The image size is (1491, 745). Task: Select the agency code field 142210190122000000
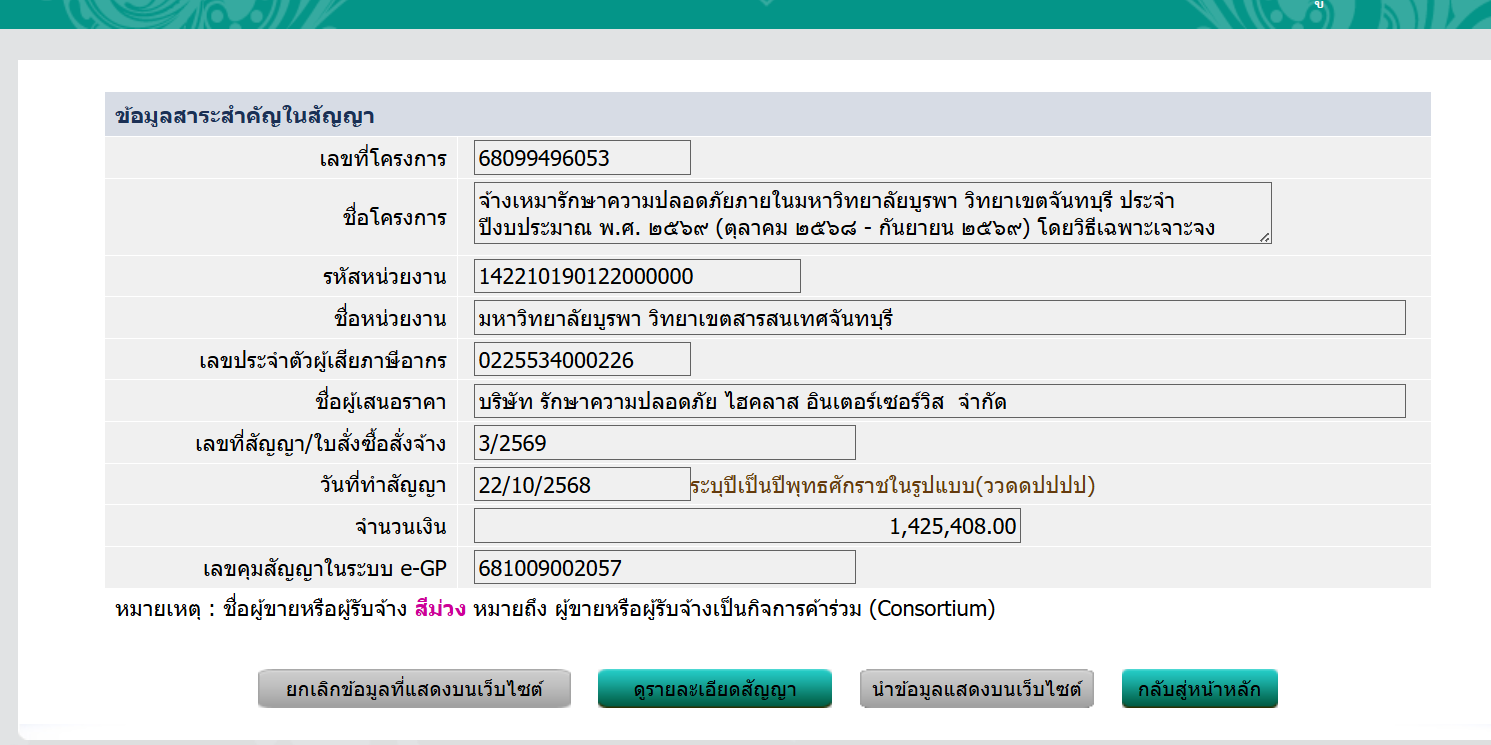pos(637,276)
